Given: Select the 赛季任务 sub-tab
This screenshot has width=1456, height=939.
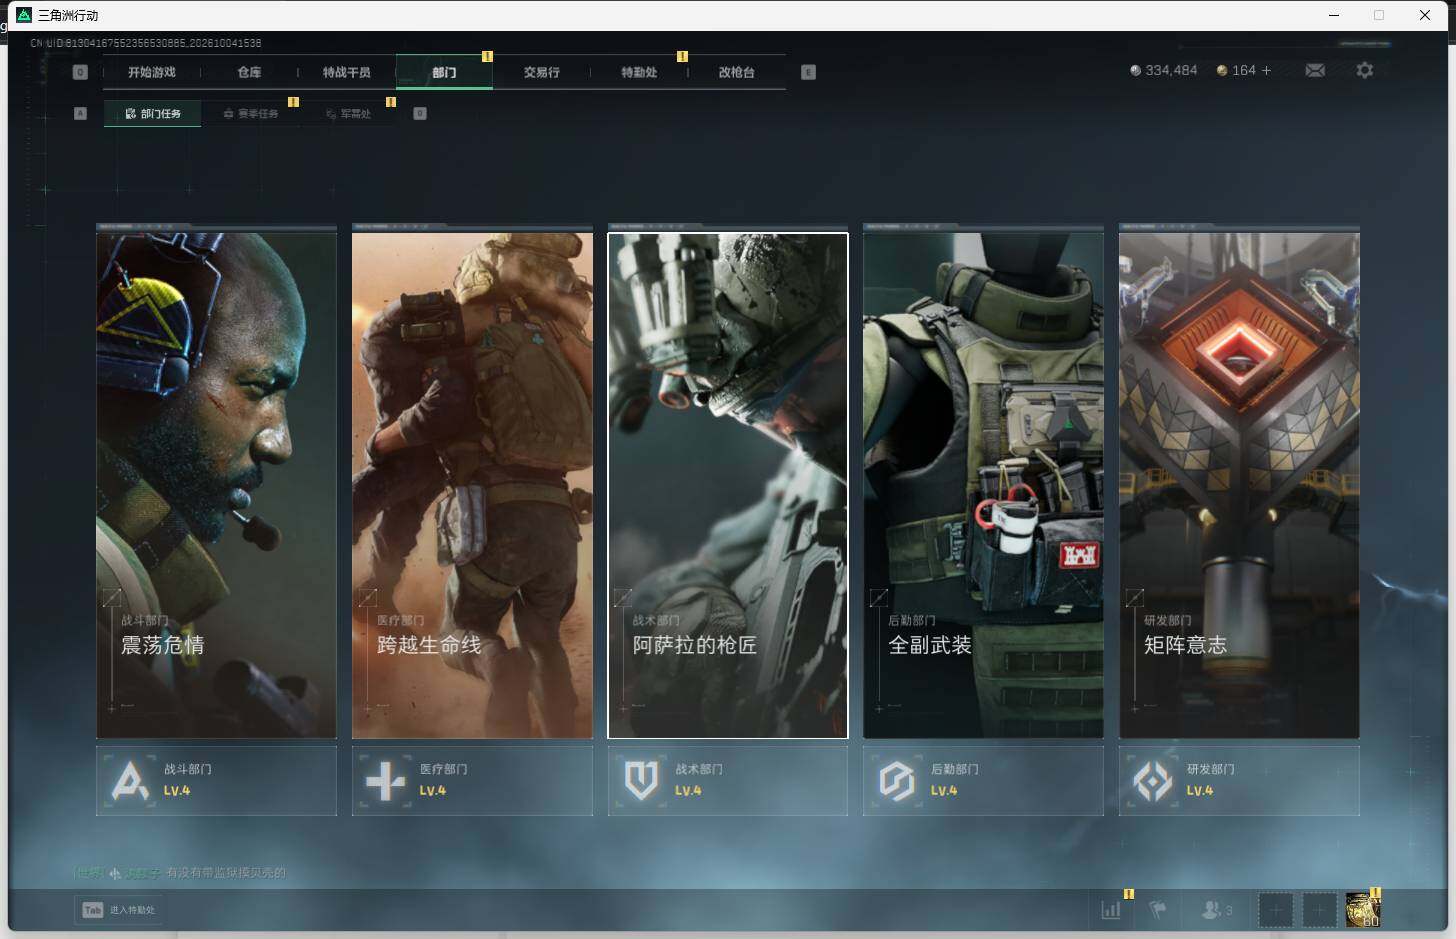Looking at the screenshot, I should [x=250, y=114].
